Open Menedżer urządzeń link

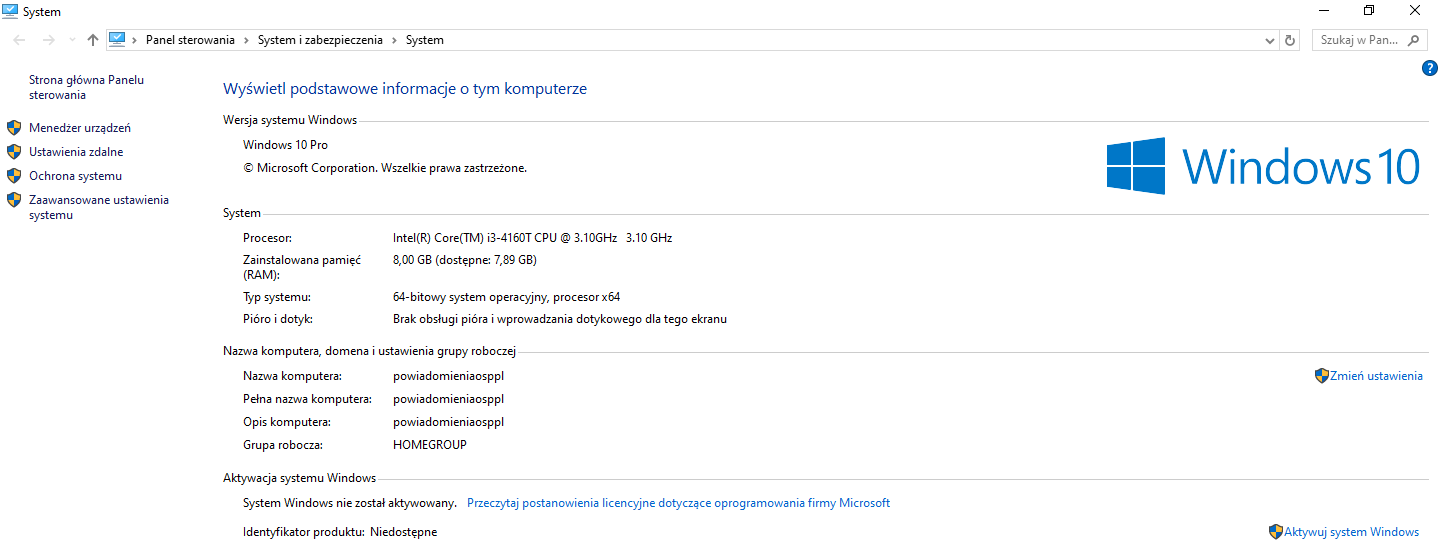[80, 128]
